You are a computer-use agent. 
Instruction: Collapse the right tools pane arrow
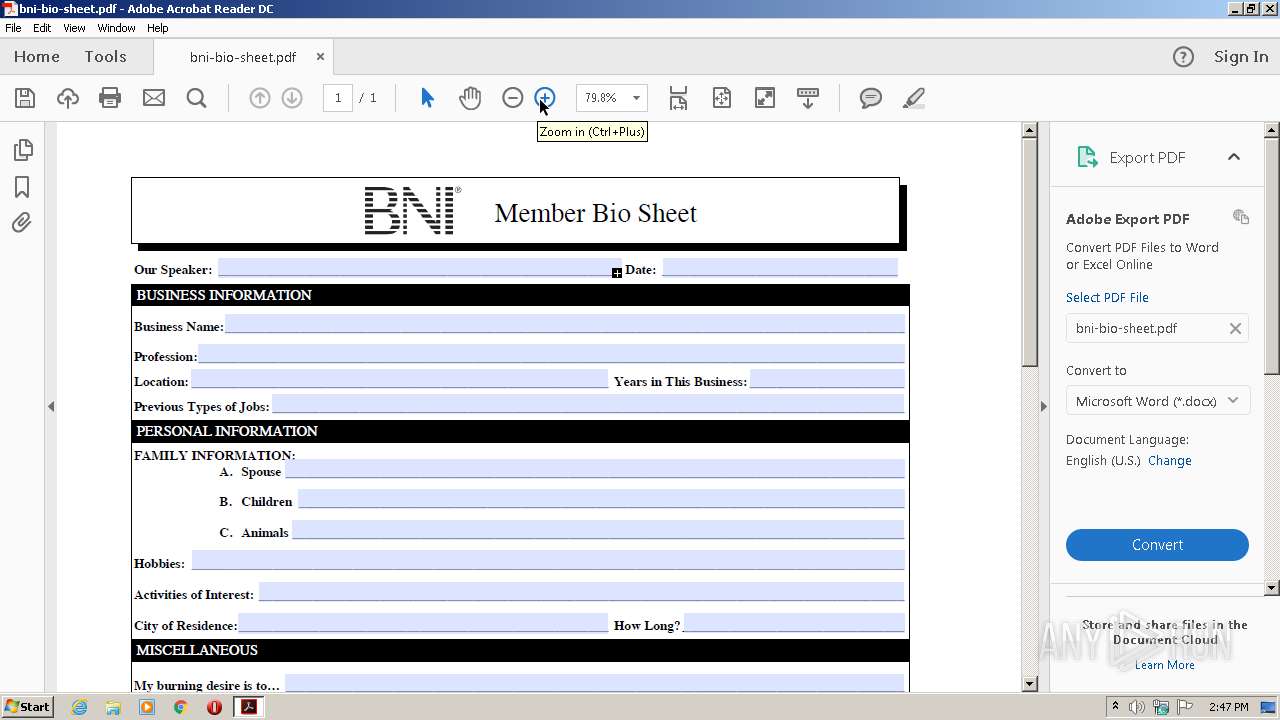pyautogui.click(x=1044, y=406)
